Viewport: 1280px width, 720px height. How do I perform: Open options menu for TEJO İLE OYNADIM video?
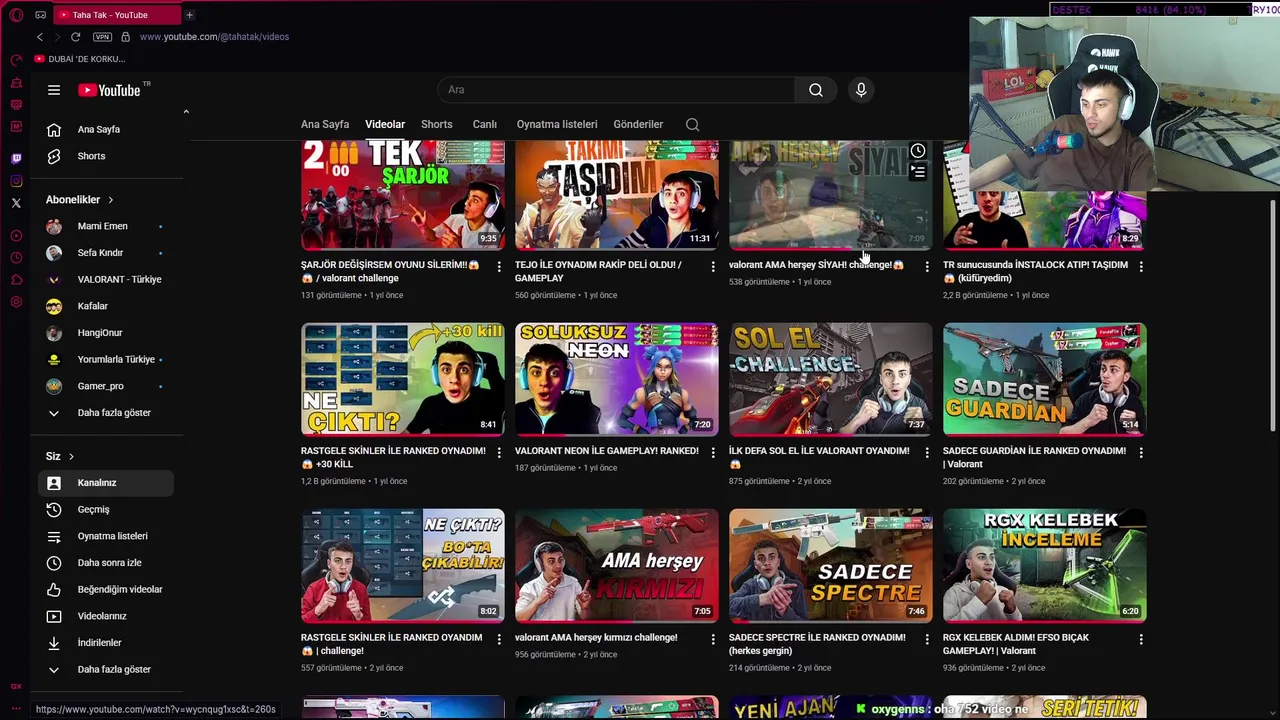click(x=713, y=266)
